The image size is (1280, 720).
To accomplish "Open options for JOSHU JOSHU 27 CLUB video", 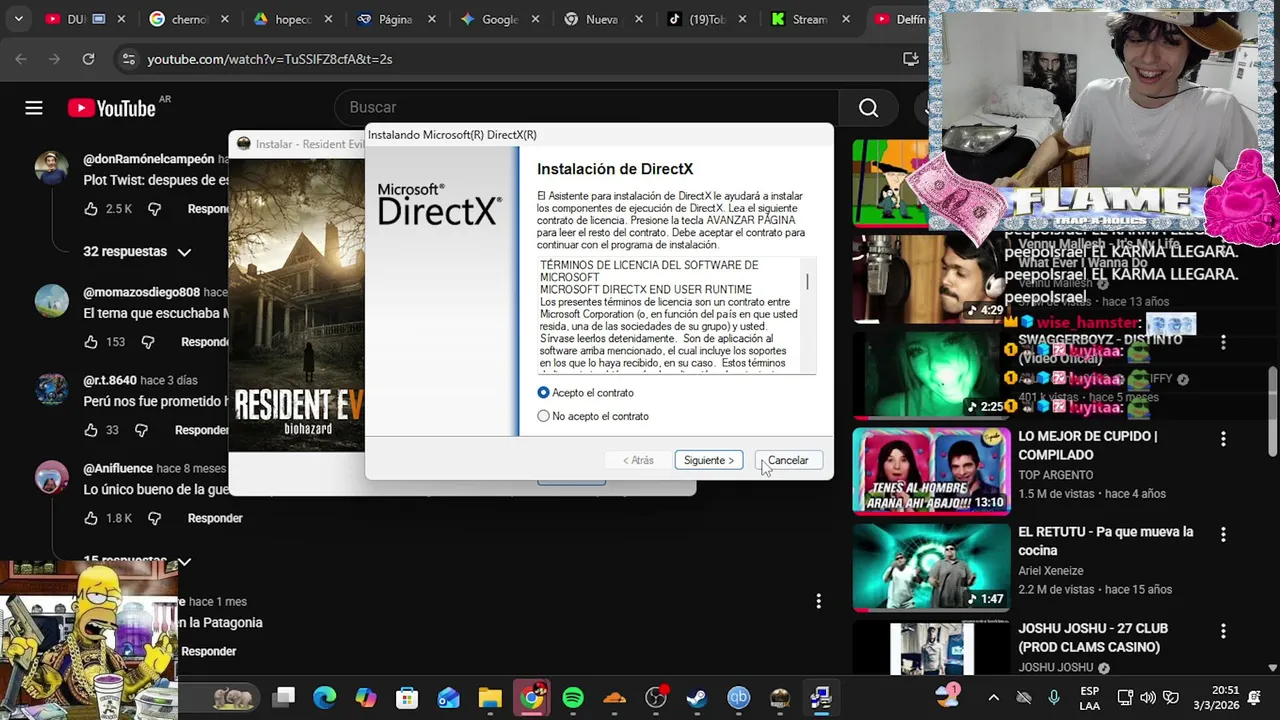I will 1223,631.
